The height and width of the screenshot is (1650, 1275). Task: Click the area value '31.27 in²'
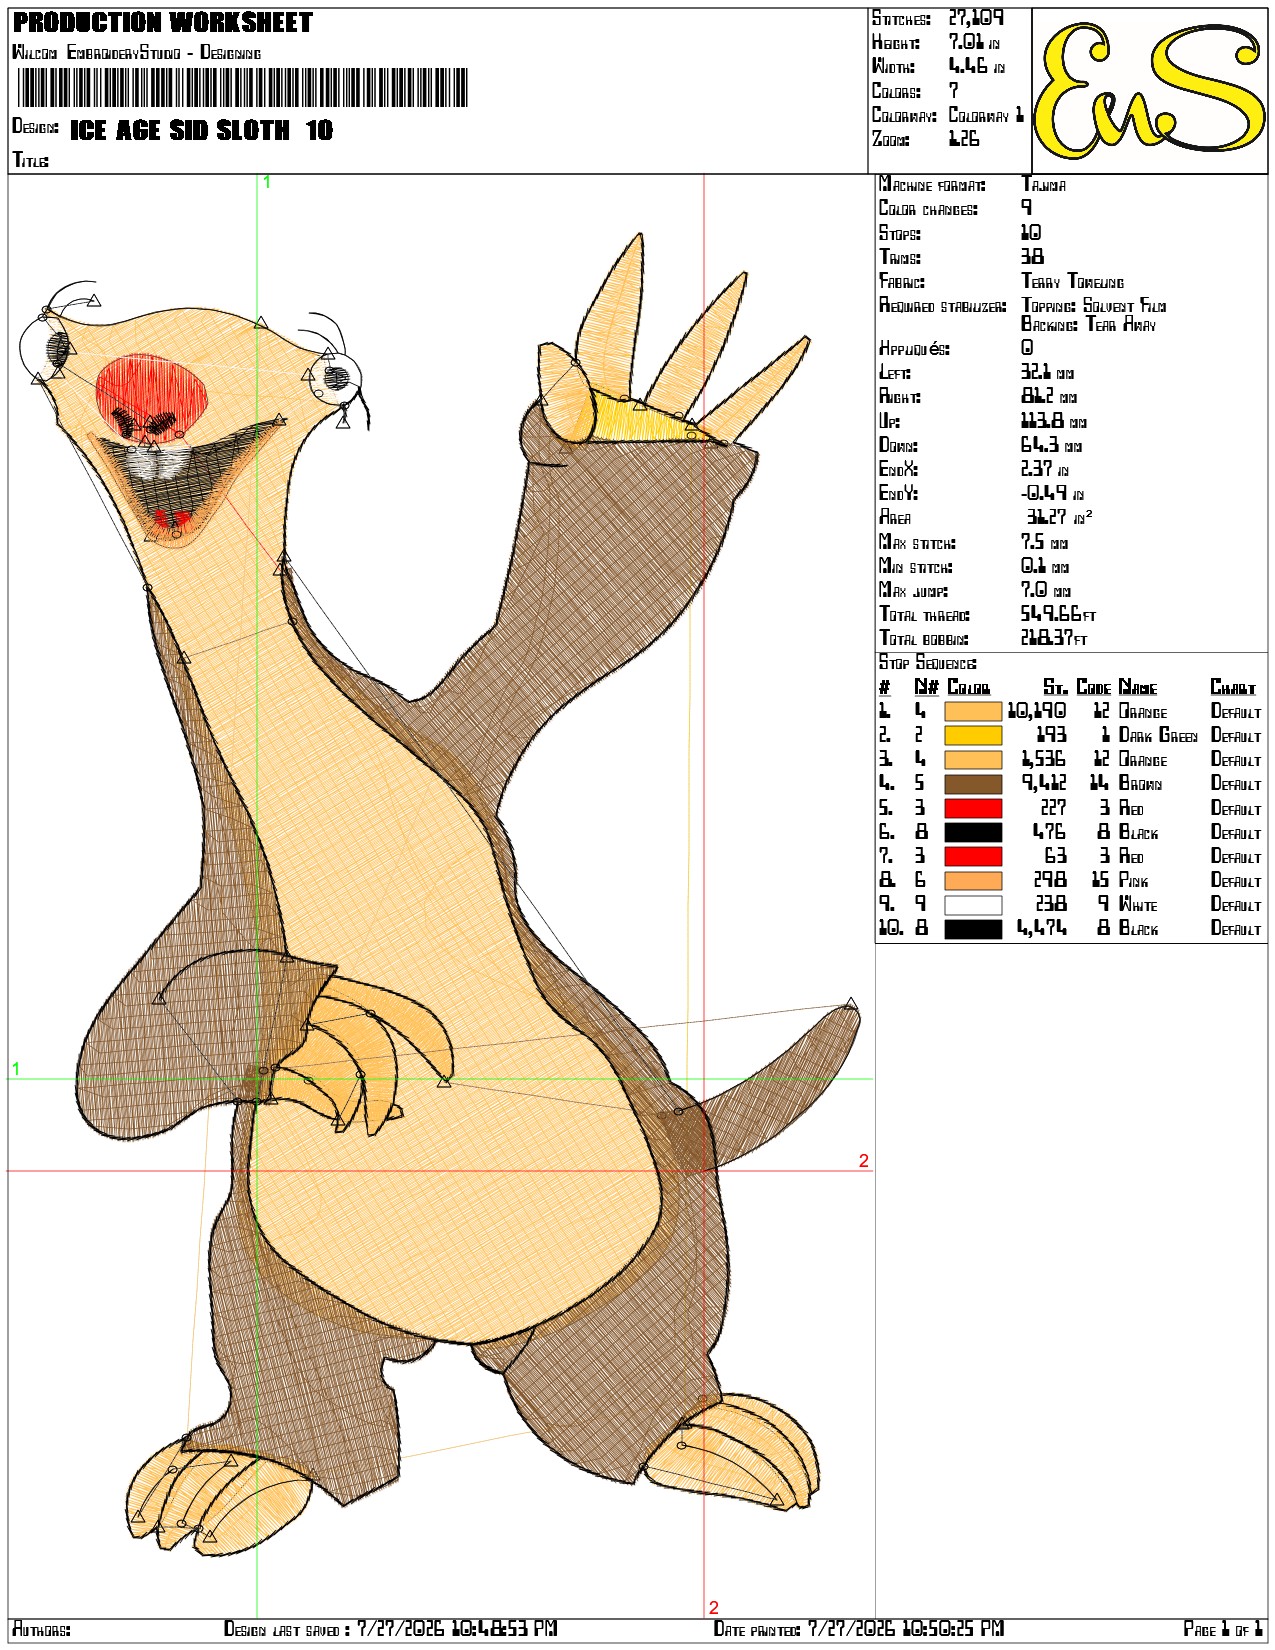pos(1059,517)
